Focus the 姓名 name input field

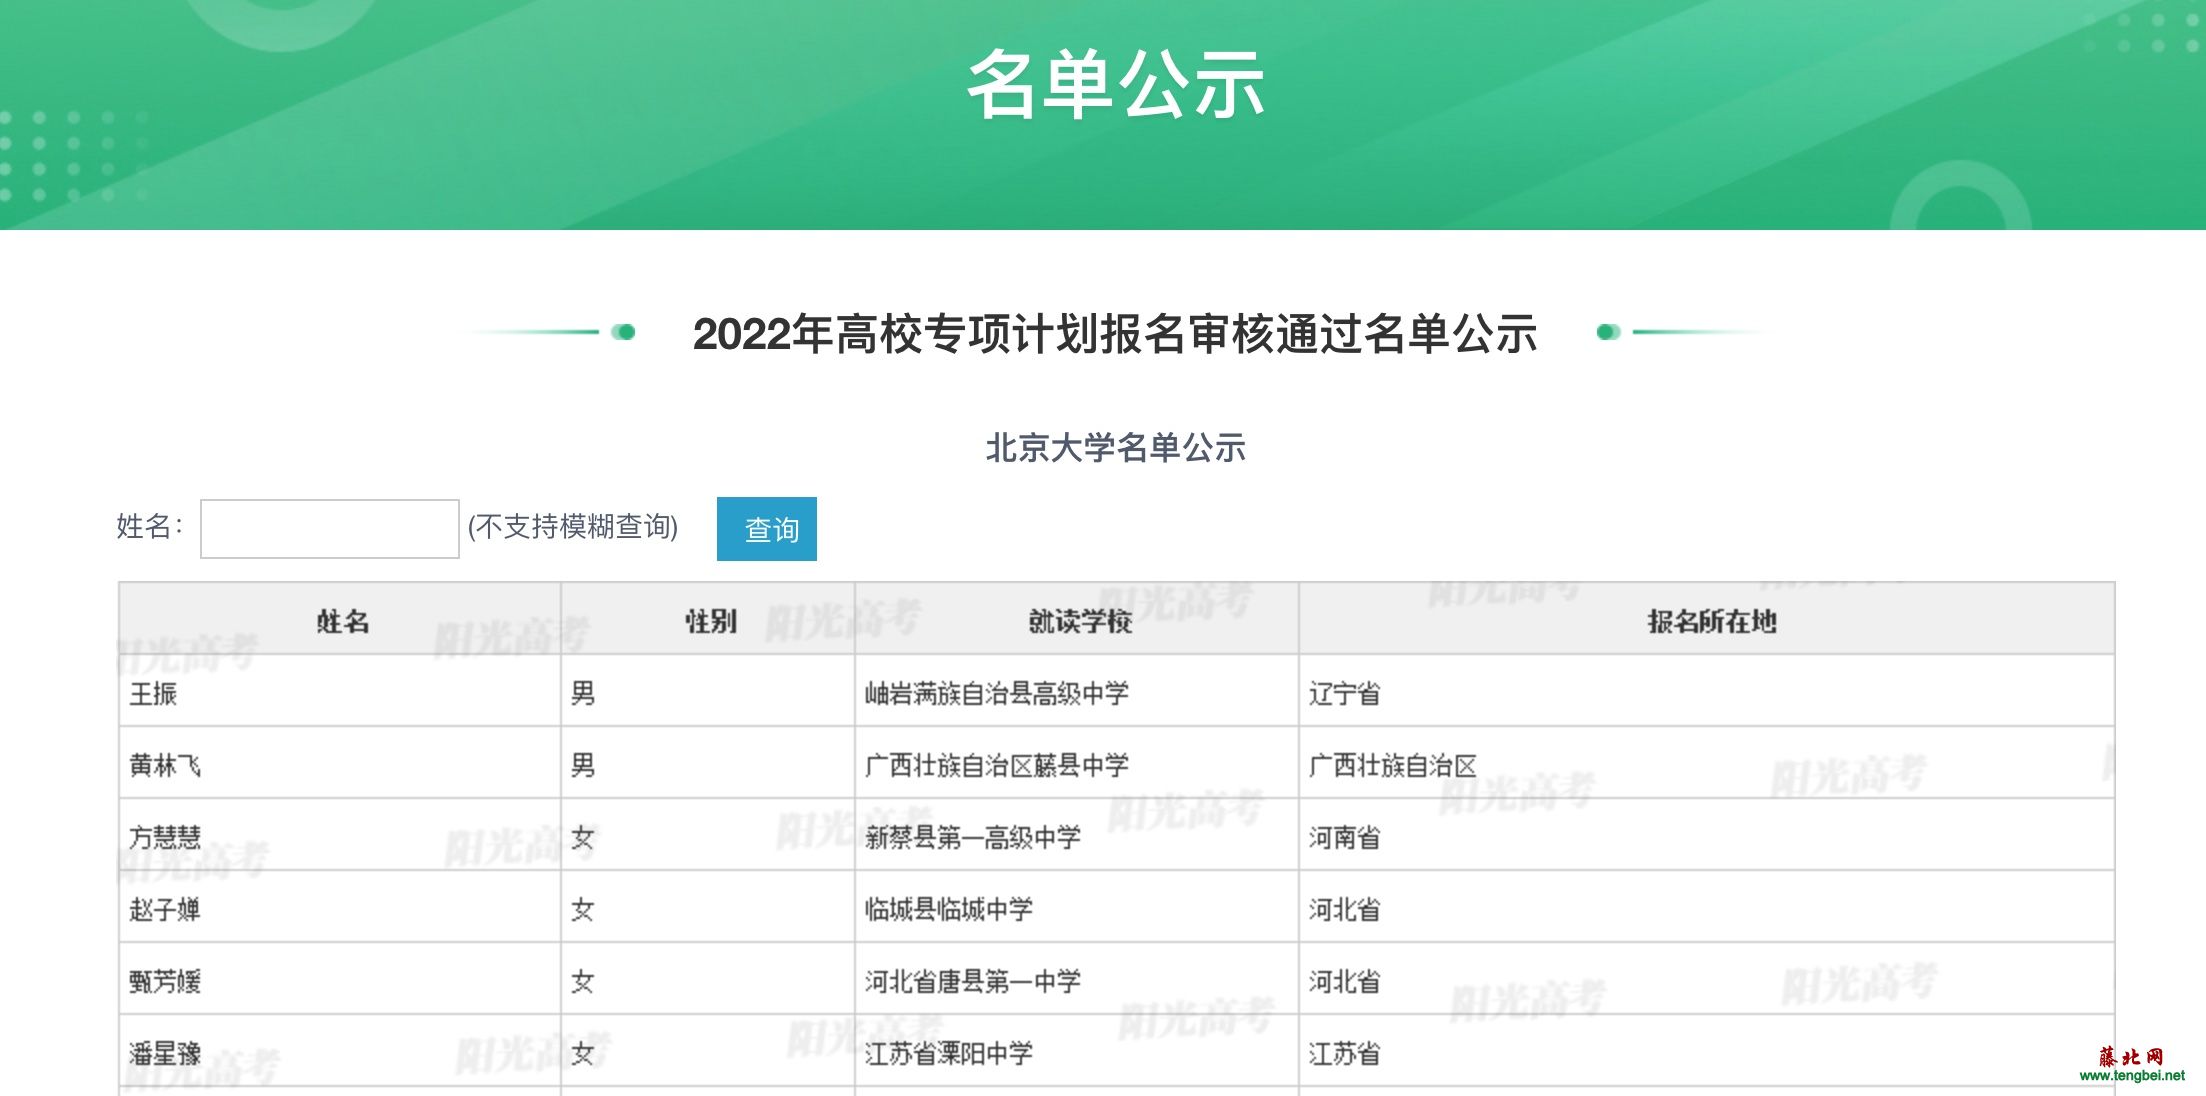coord(330,529)
